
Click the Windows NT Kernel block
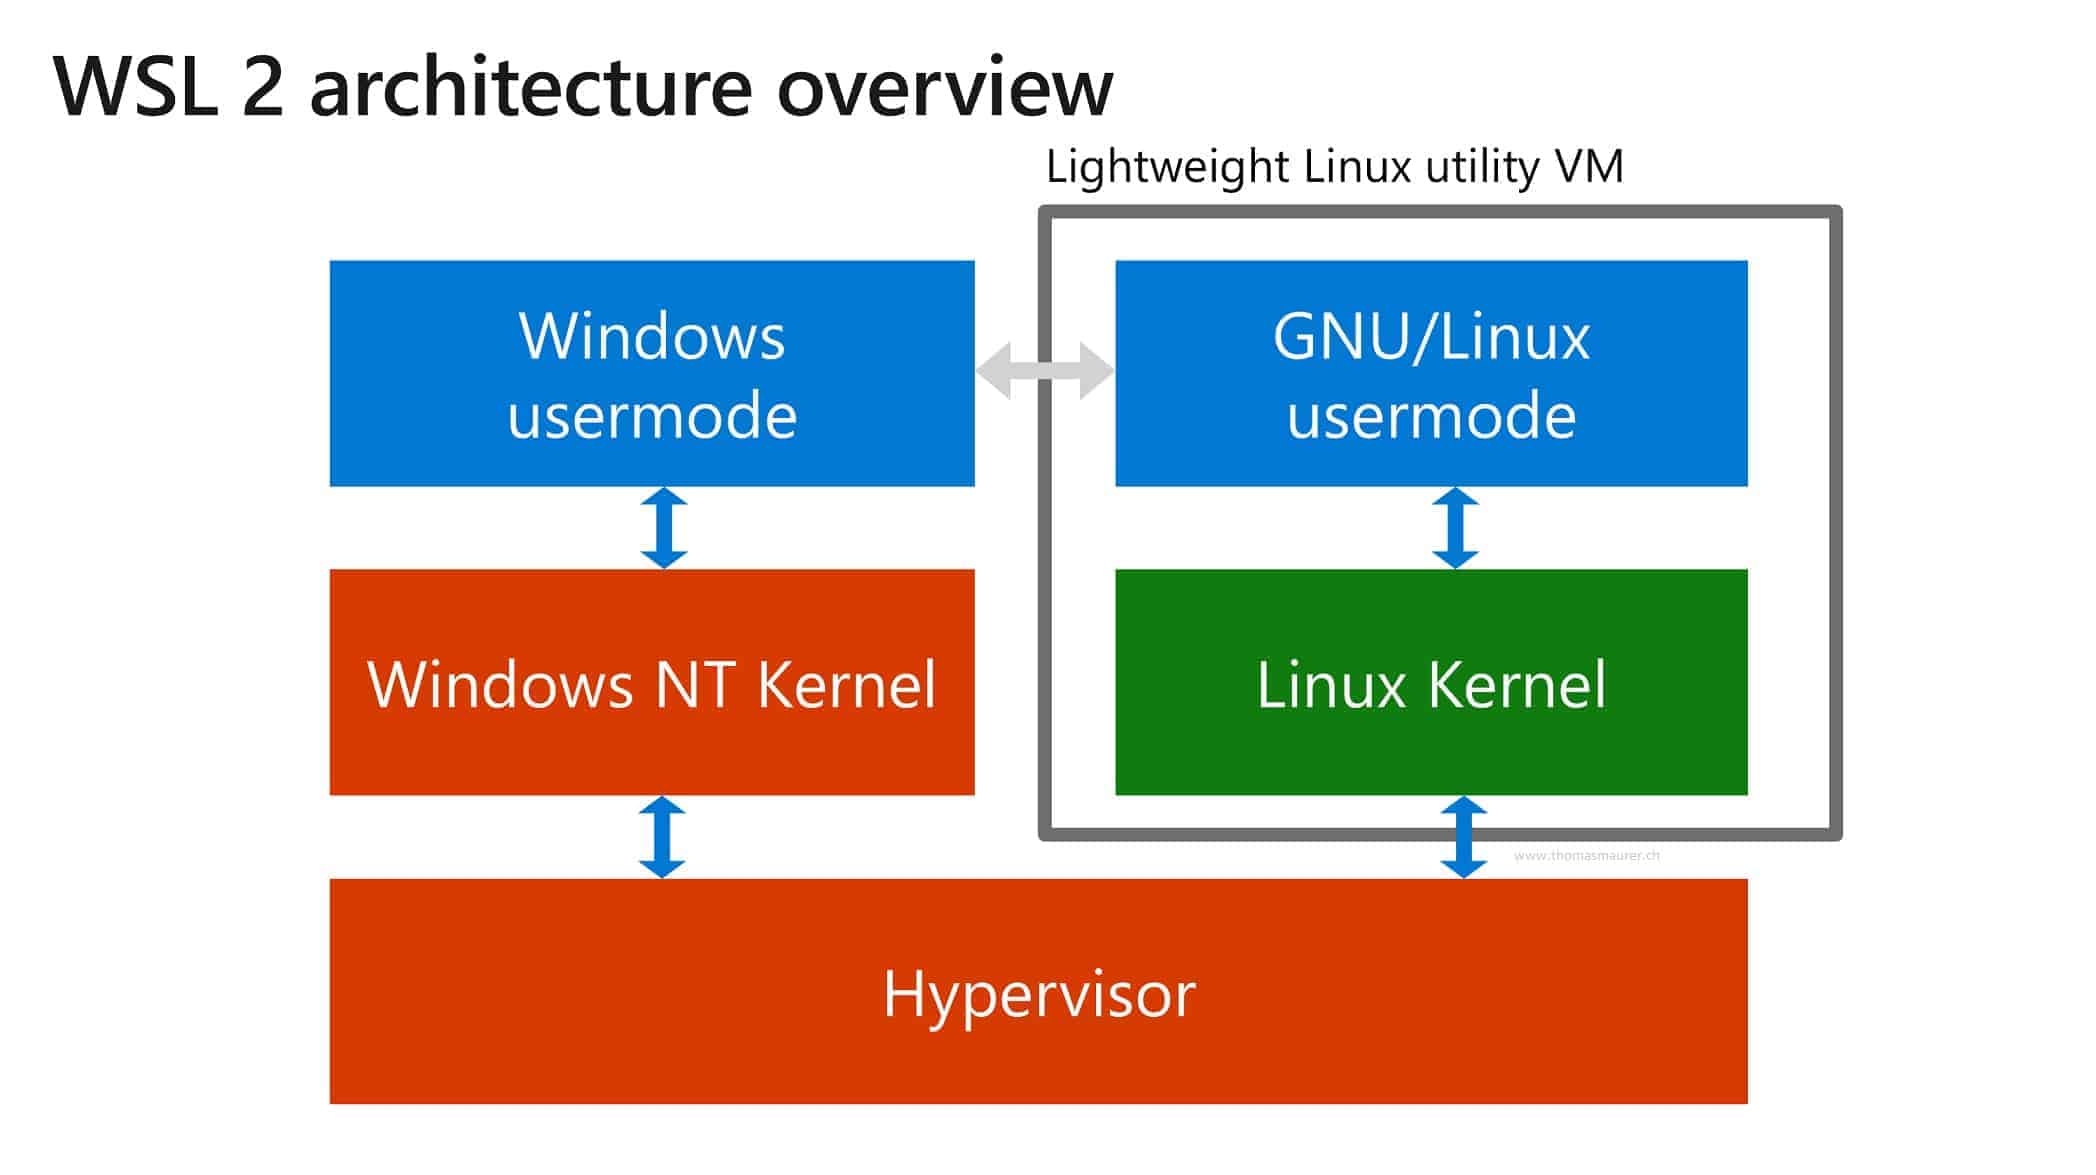[x=651, y=683]
